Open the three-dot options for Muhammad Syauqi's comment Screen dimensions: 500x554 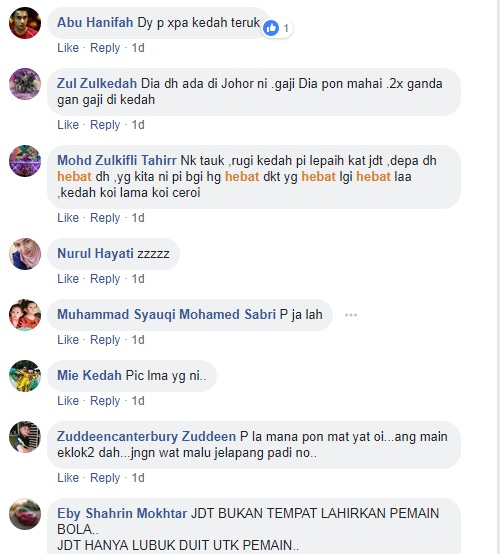point(351,315)
